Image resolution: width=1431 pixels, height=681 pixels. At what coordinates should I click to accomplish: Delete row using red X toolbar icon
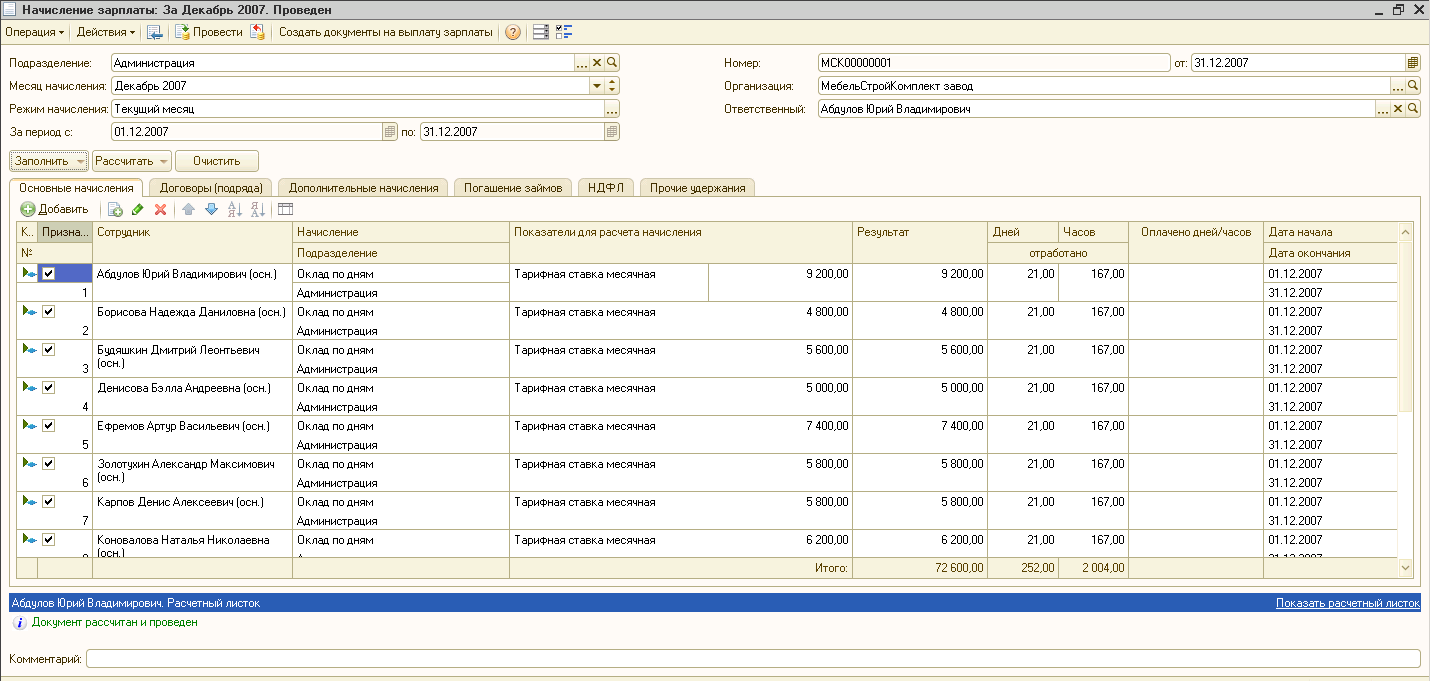[160, 210]
